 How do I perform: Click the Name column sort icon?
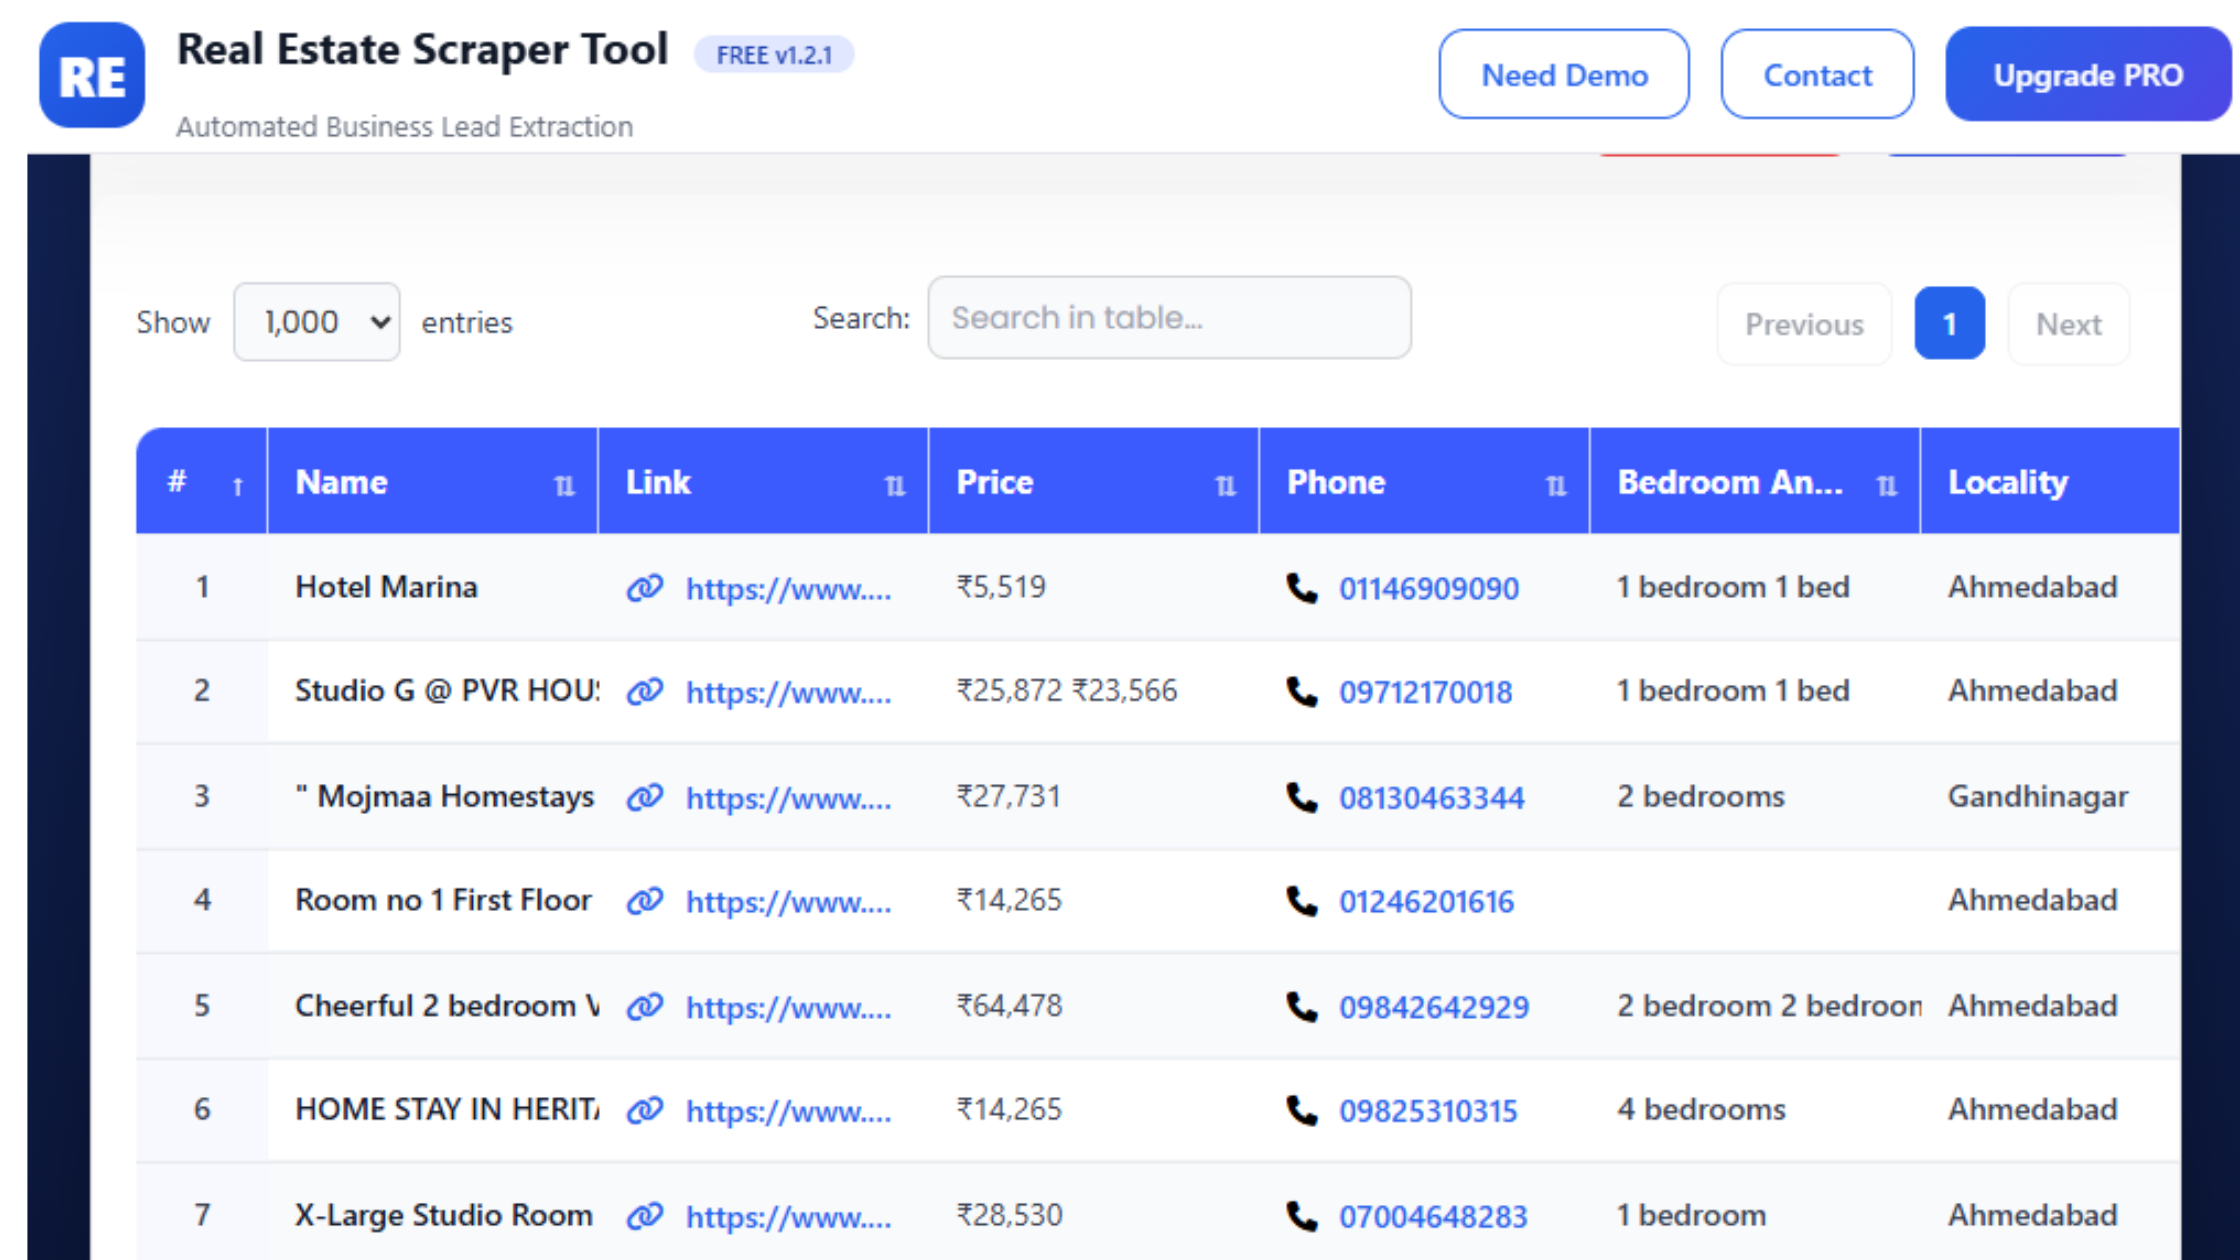pos(564,486)
